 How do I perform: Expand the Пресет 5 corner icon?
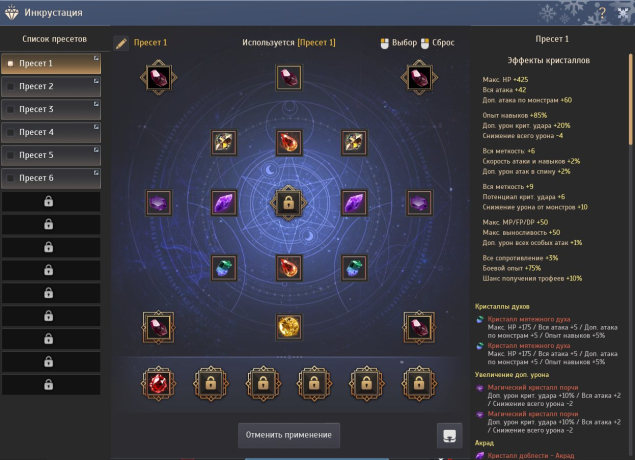click(x=96, y=150)
